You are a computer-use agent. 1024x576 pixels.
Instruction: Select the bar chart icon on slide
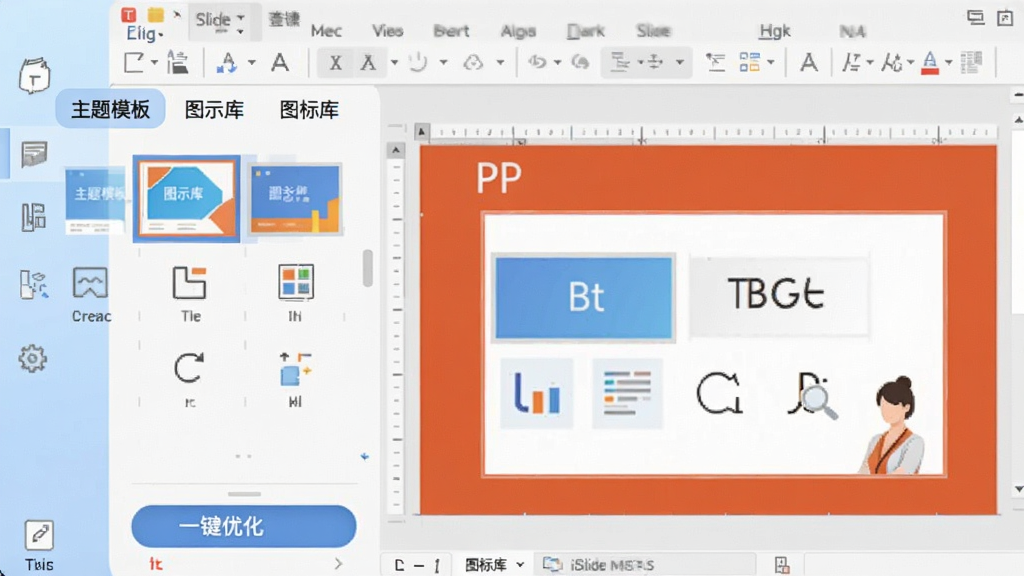[x=537, y=393]
